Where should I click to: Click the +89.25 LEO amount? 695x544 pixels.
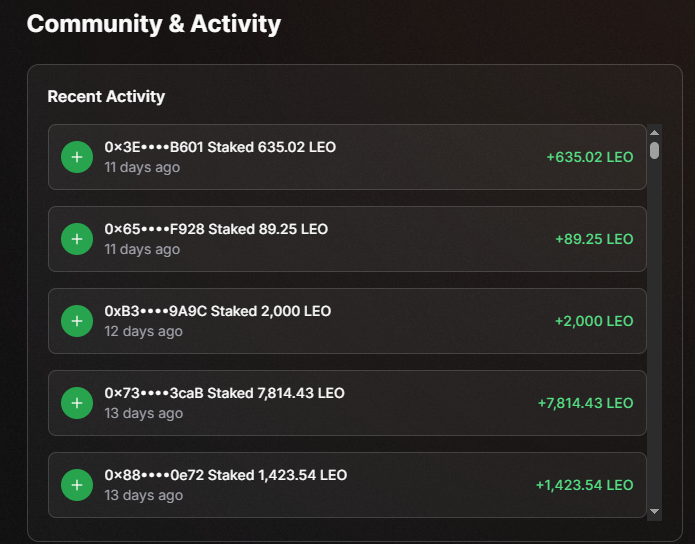pos(594,239)
